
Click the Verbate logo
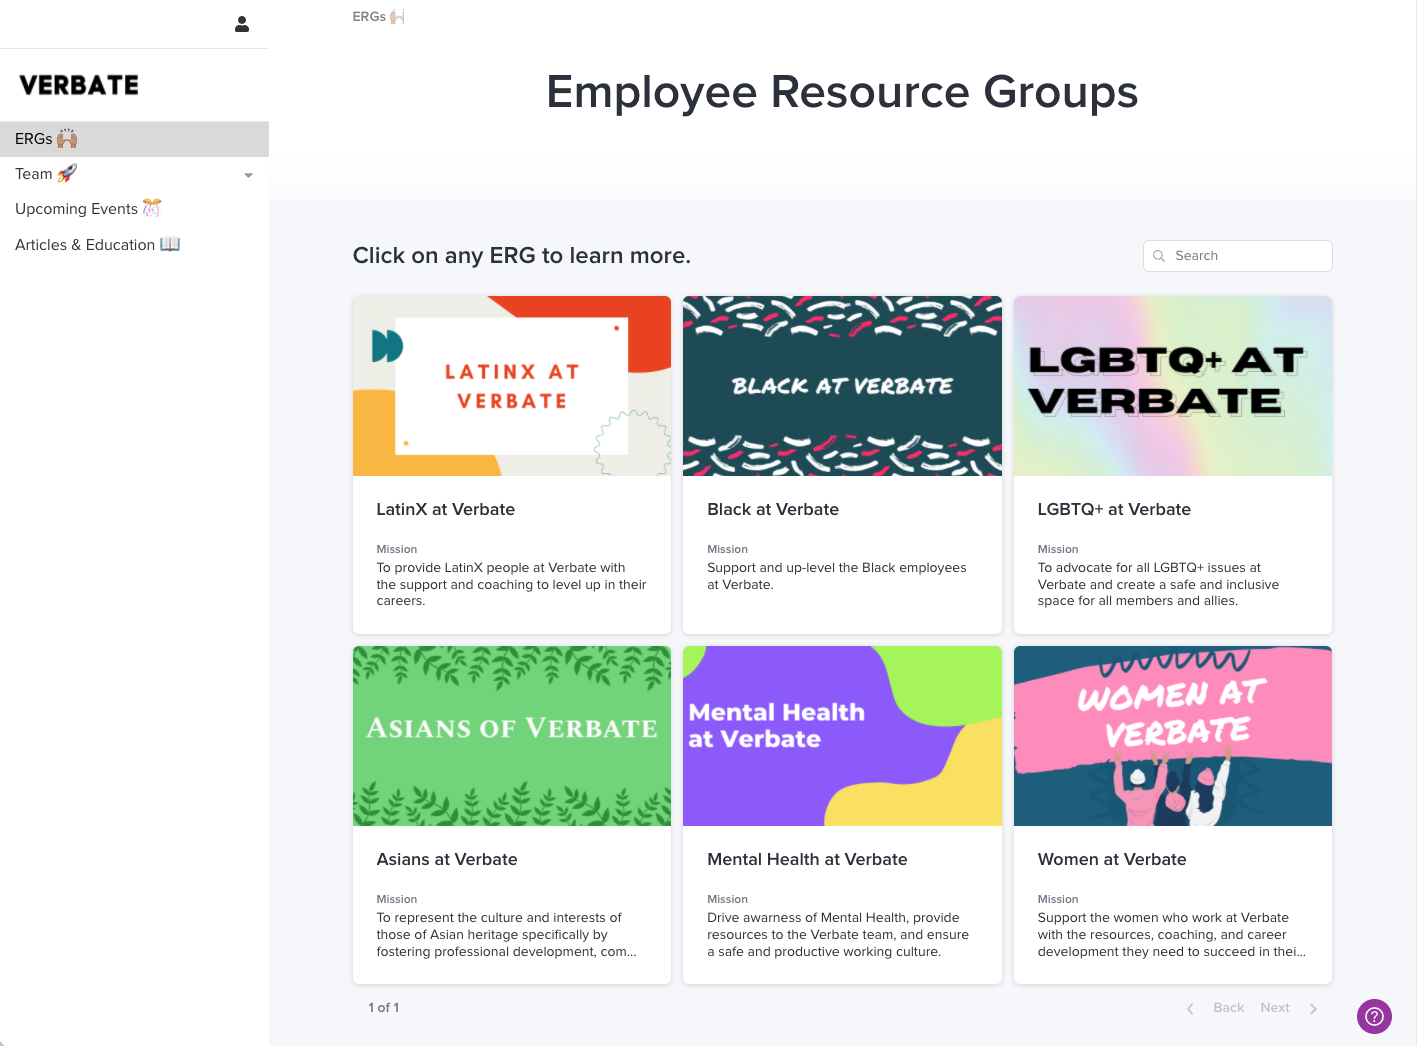coord(77,85)
